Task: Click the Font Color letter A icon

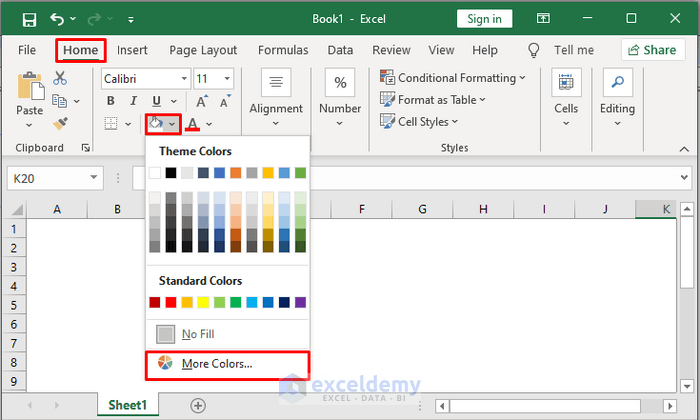Action: click(x=193, y=123)
